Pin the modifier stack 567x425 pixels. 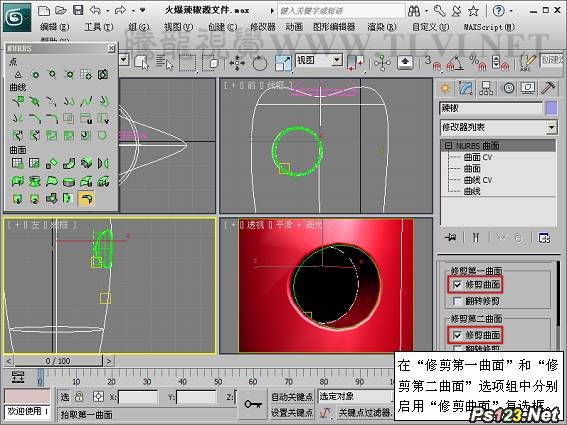451,238
